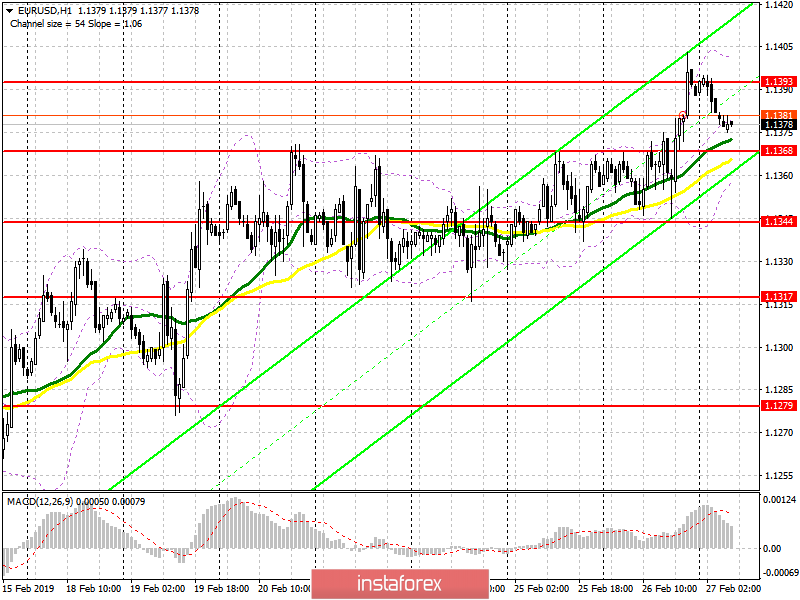Select the 1.1393 red price level label
This screenshot has width=800, height=600.
778,82
